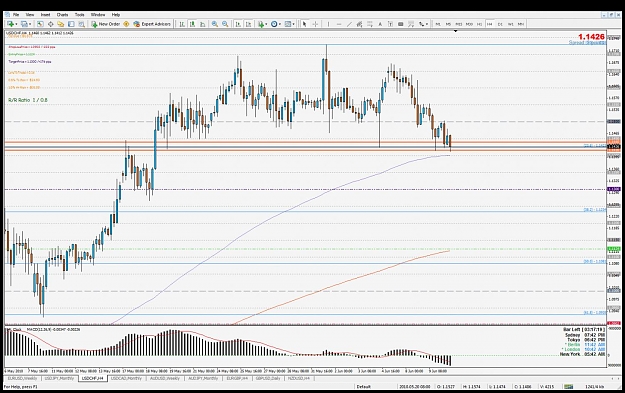Click the Profiles icon
Screen dimensions: 625x393
pos(24,24)
